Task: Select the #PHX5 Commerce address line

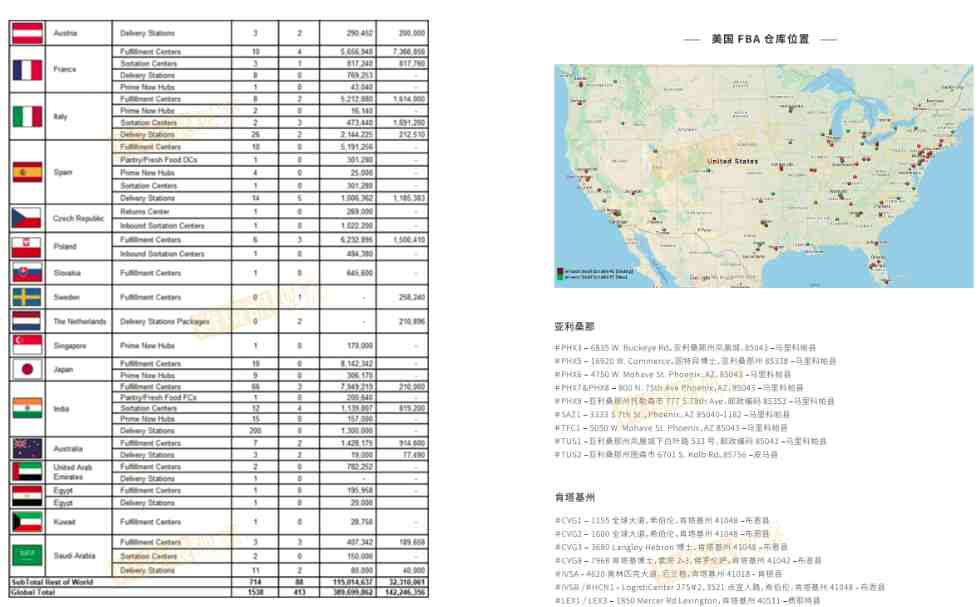Action: [695, 361]
